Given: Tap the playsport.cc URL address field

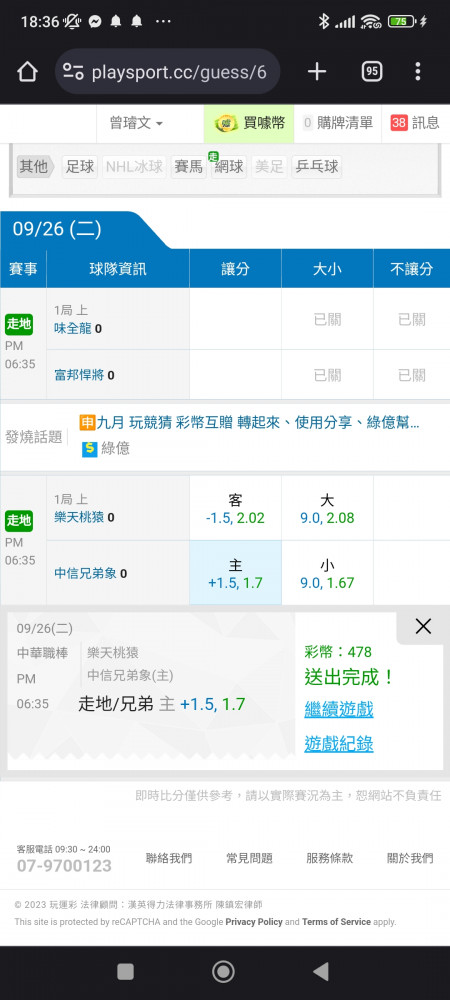Looking at the screenshot, I should tap(178, 72).
